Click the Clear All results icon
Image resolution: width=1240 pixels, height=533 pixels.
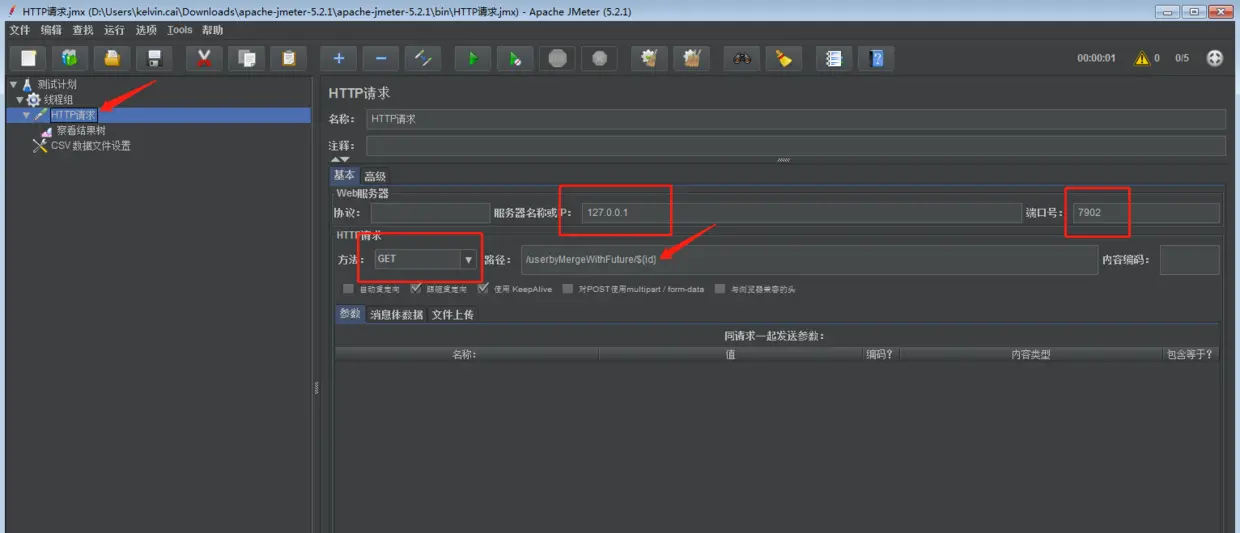[x=691, y=58]
